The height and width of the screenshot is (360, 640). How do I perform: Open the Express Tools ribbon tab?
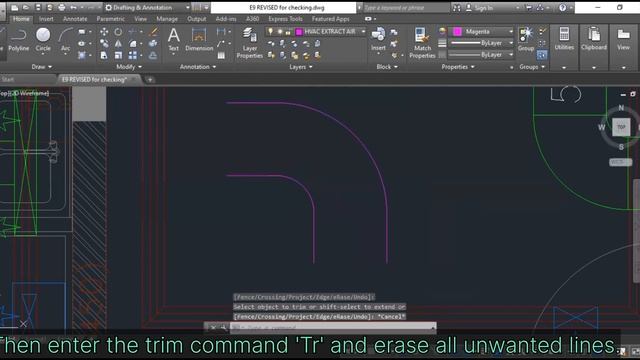(285, 19)
